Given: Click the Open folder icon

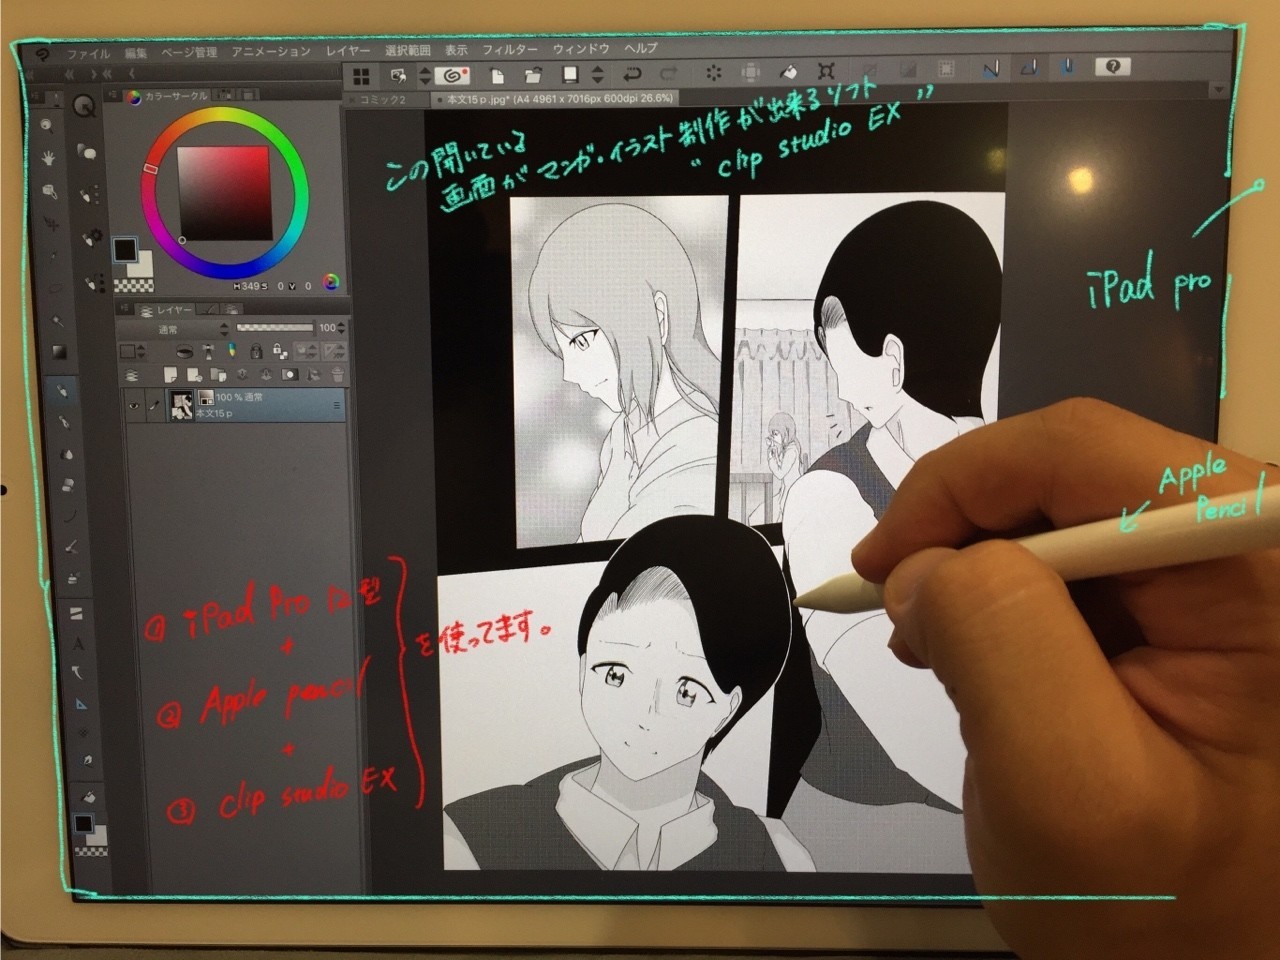Looking at the screenshot, I should [533, 74].
